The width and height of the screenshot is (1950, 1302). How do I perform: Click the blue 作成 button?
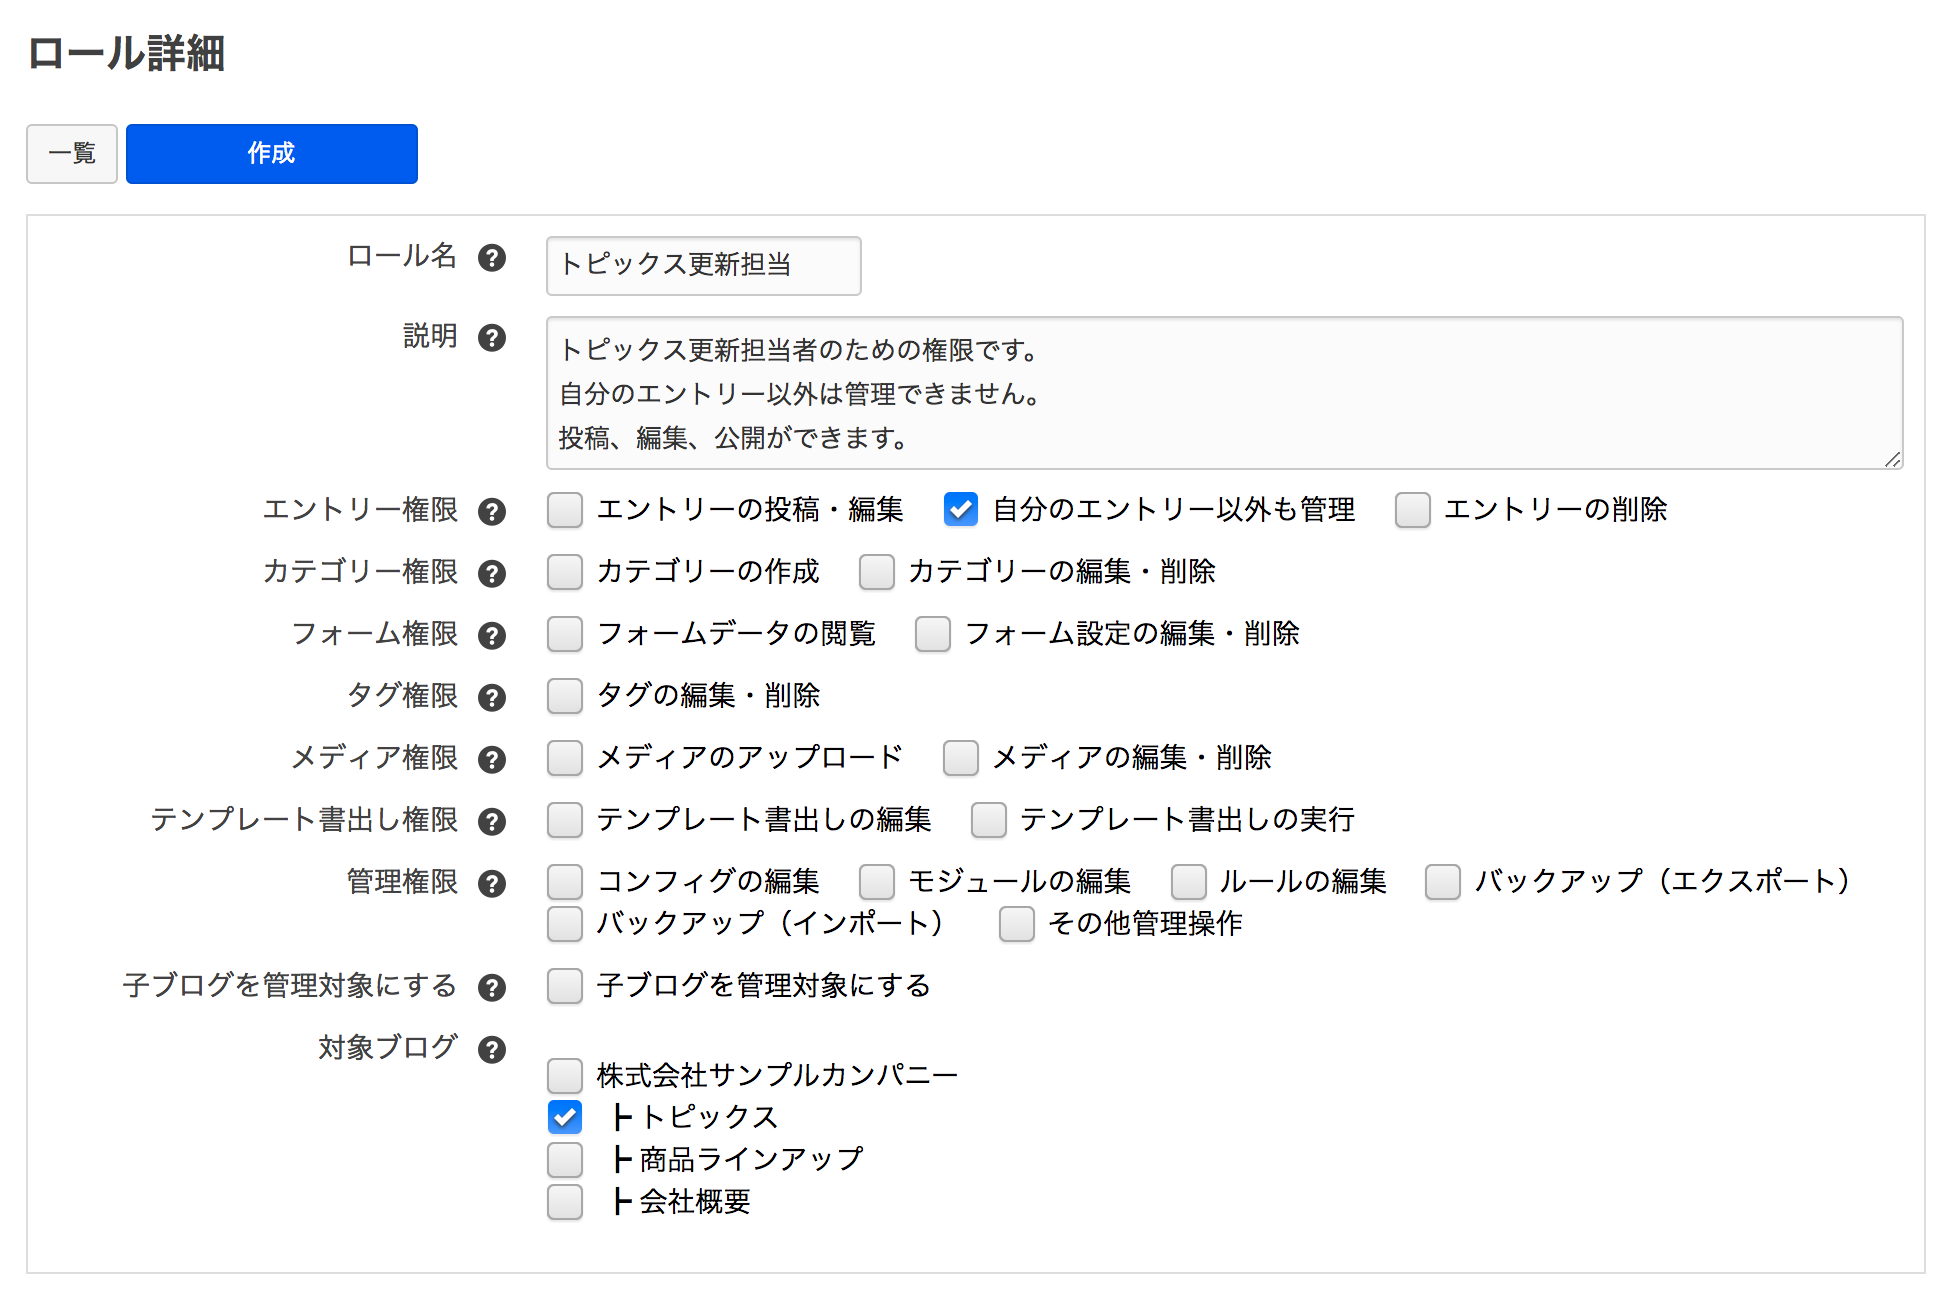pos(272,154)
